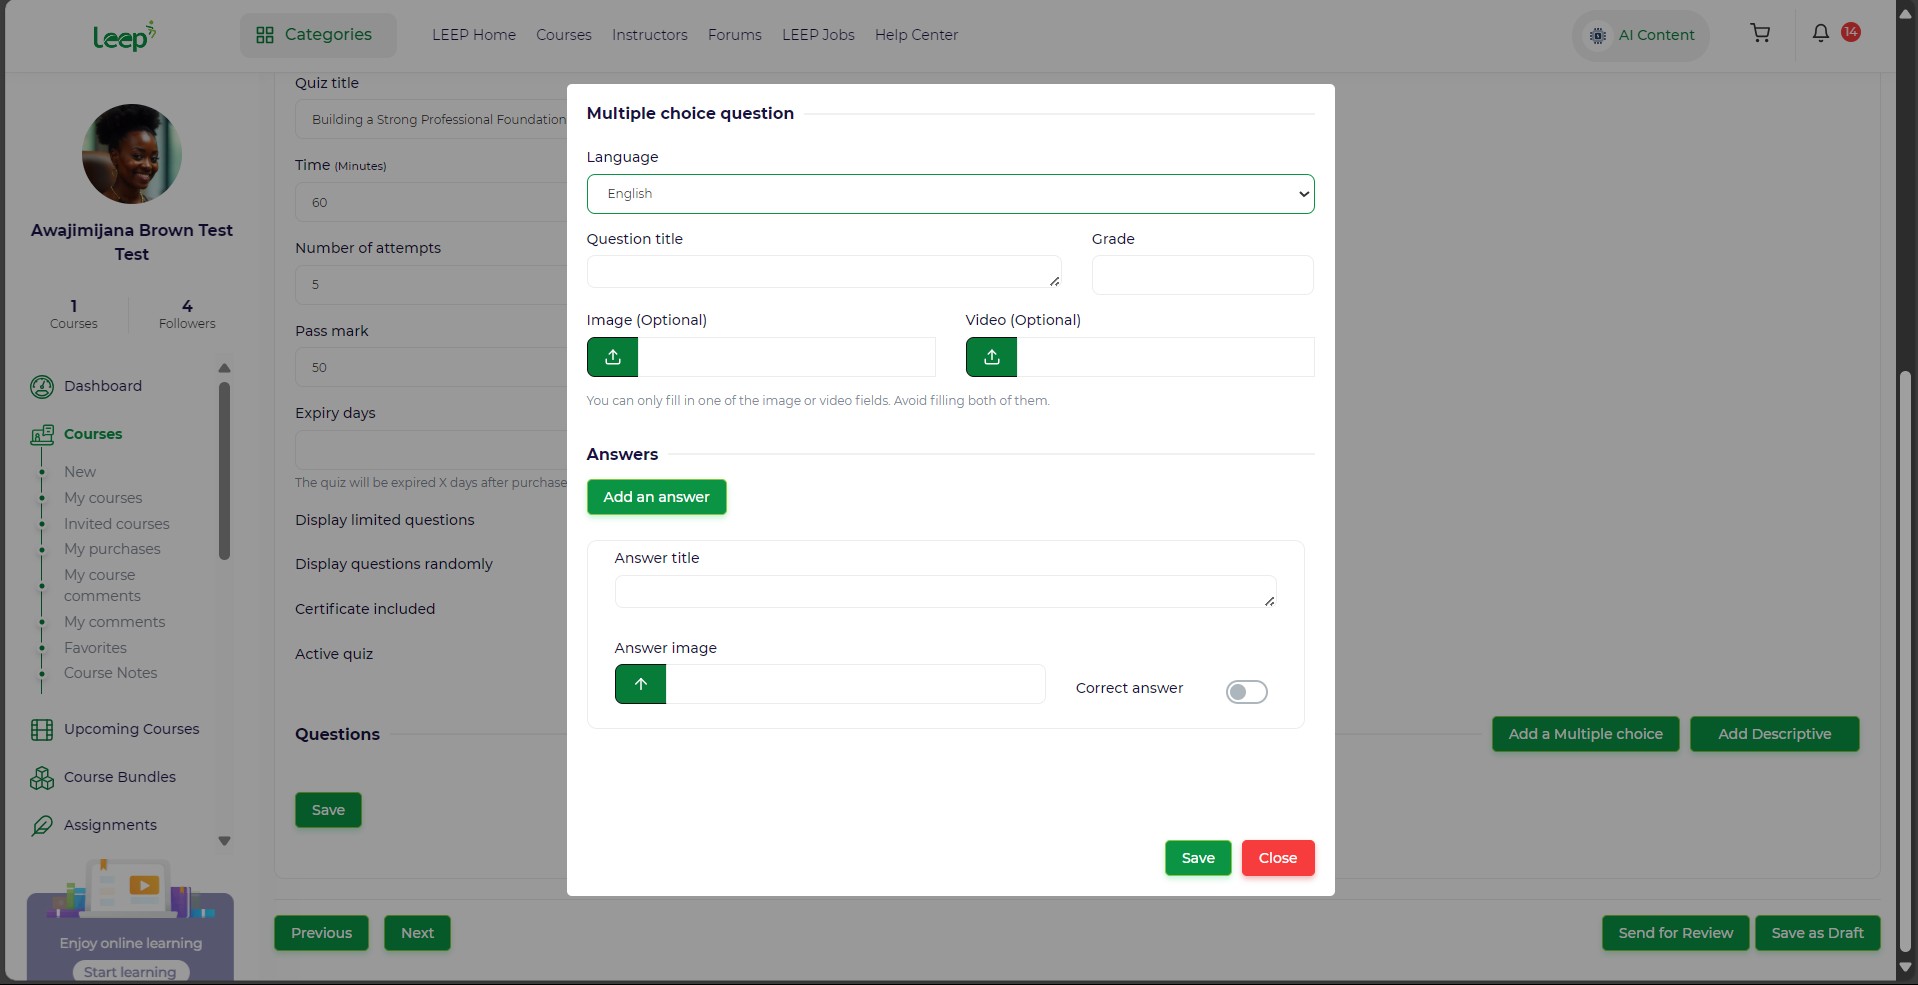Screen dimensions: 1918x985
Task: Open the Categories dropdown menu
Action: click(317, 35)
